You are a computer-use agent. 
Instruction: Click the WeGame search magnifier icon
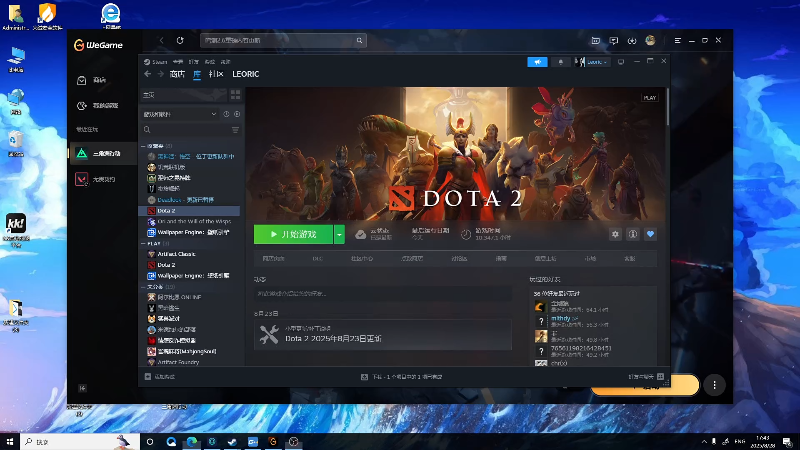click(359, 40)
